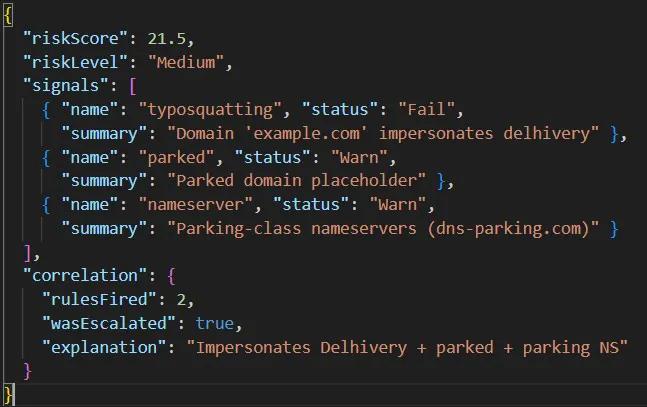The height and width of the screenshot is (407, 647).
Task: Click the closing square bracket of signals
Action: [x=28, y=253]
